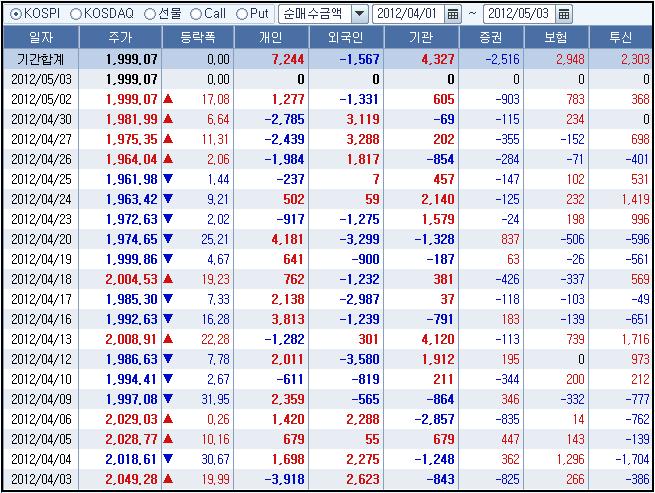
Task: Click the 증권 column header
Action: pos(491,38)
